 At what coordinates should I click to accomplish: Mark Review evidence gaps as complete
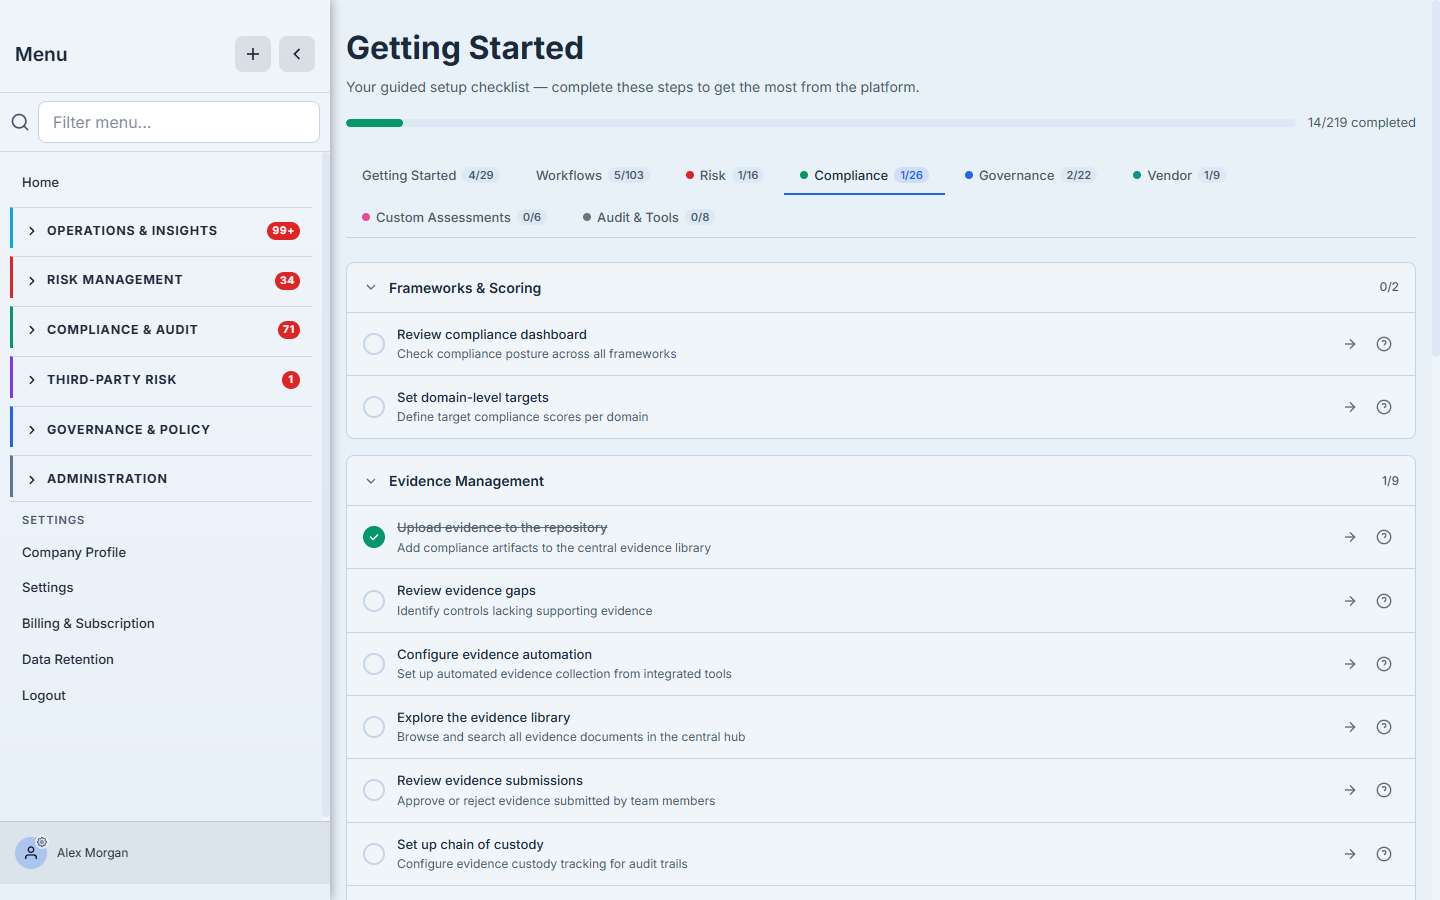374,601
